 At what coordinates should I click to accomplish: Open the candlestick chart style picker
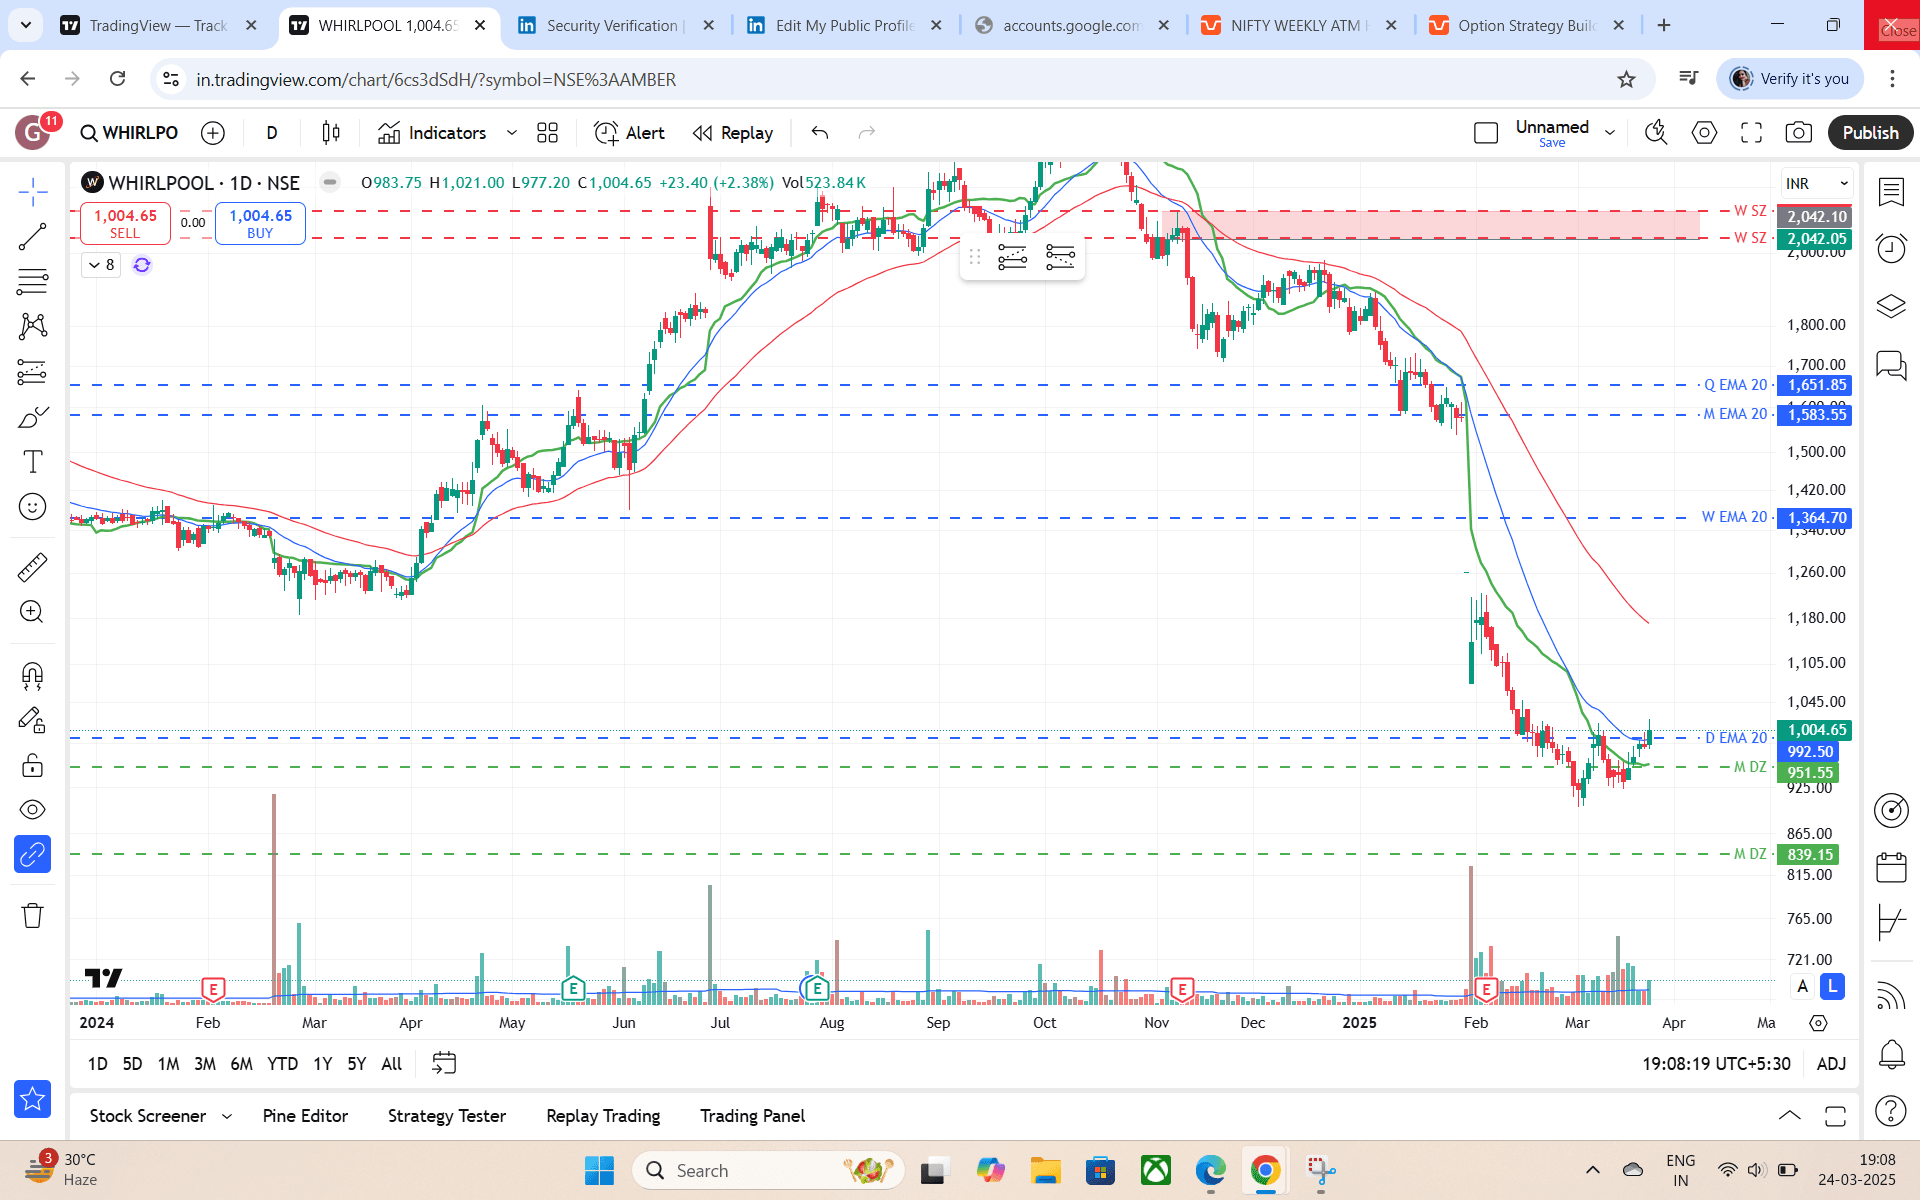tap(331, 133)
